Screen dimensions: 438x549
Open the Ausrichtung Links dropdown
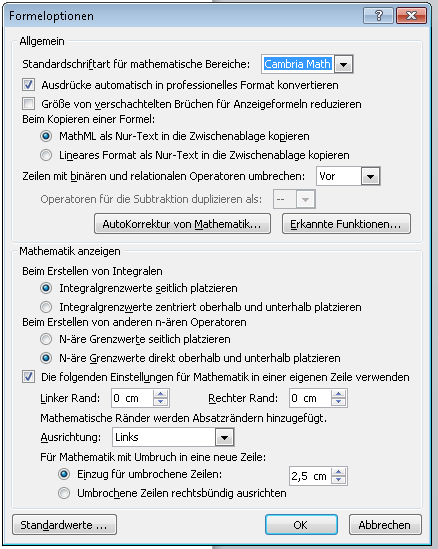(x=224, y=437)
